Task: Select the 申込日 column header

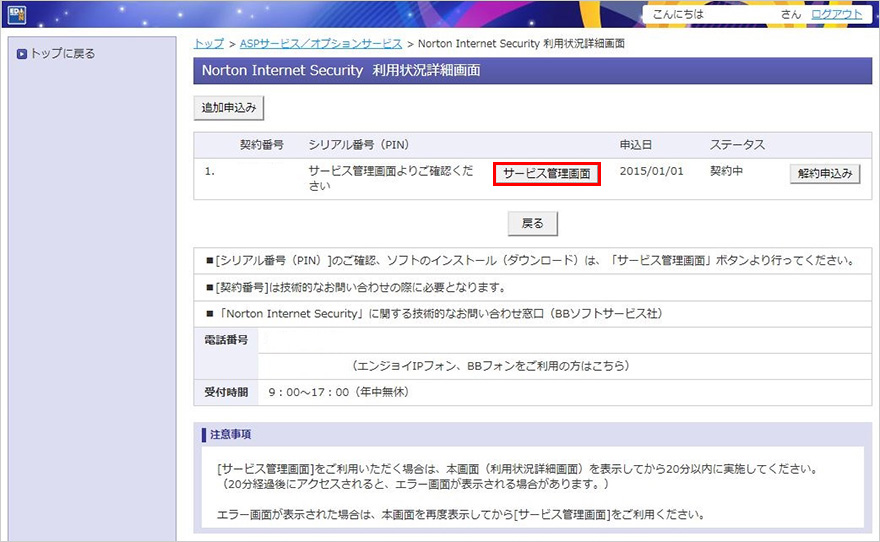Action: [x=635, y=145]
